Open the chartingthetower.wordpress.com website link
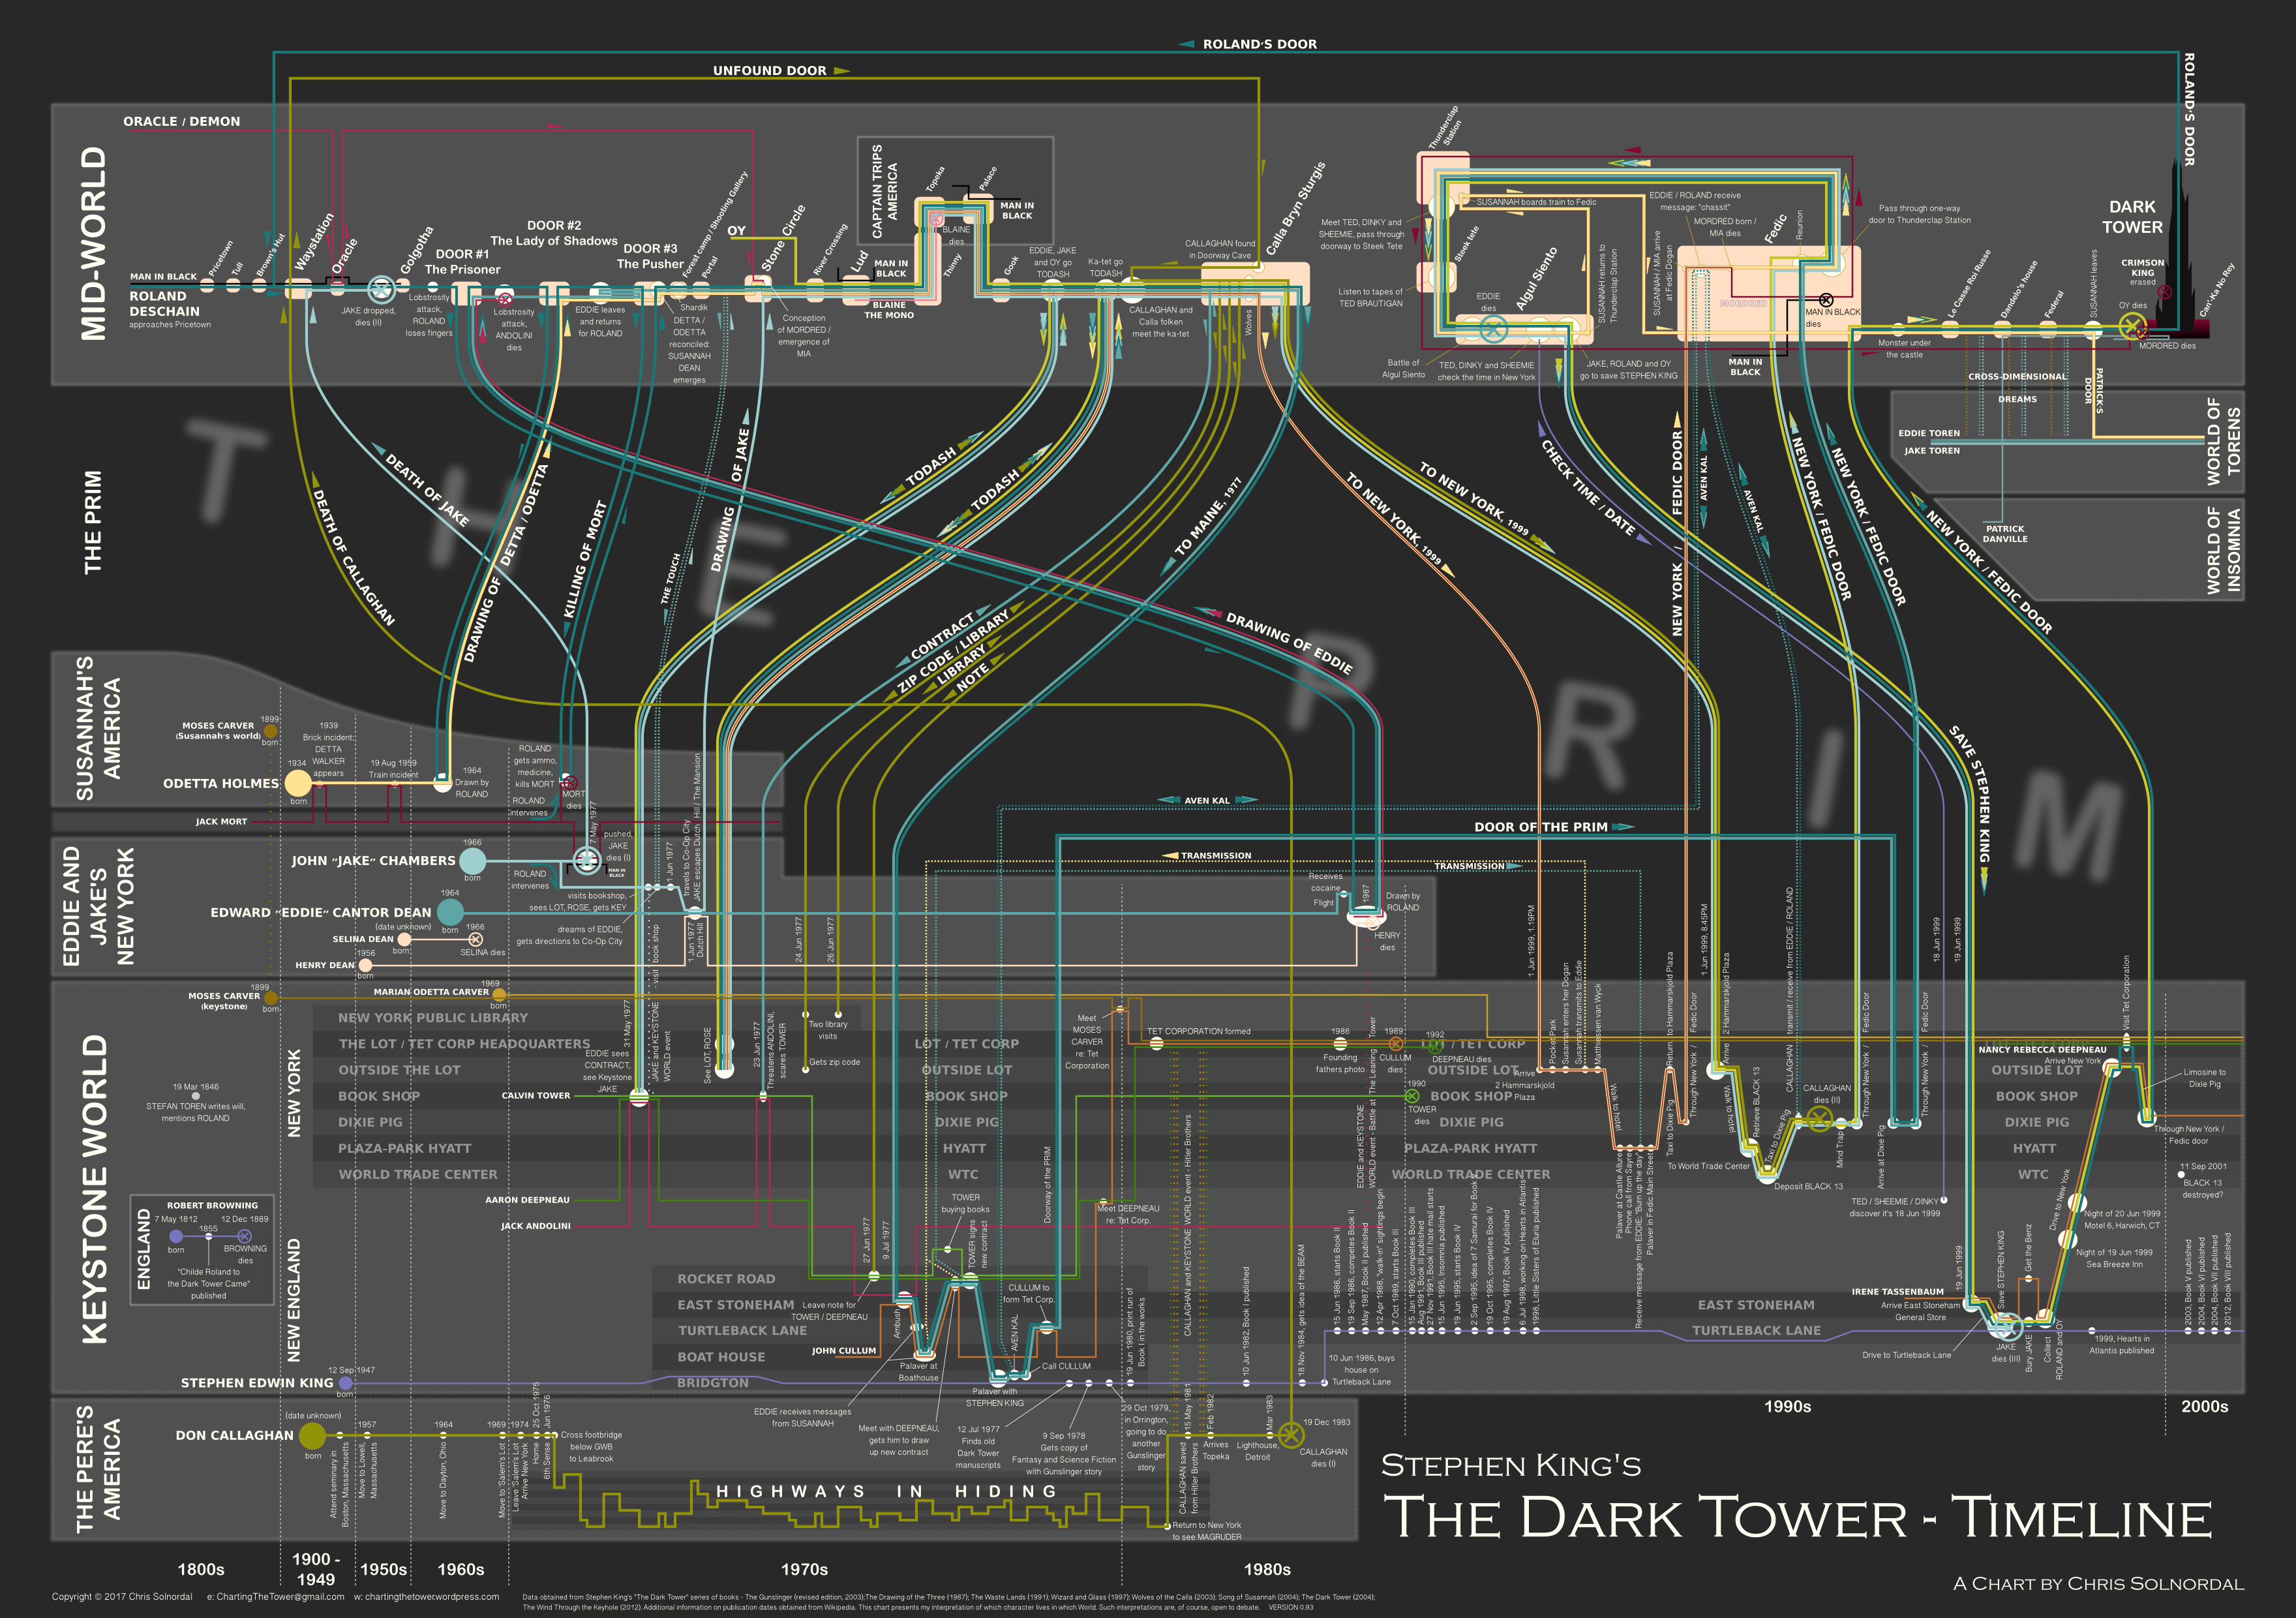The height and width of the screenshot is (1618, 2296). coord(426,1596)
